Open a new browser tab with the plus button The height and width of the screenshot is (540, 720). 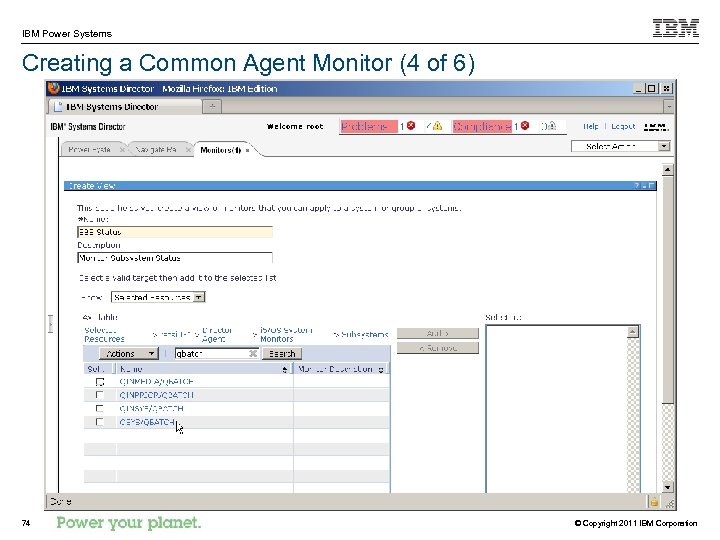click(212, 107)
